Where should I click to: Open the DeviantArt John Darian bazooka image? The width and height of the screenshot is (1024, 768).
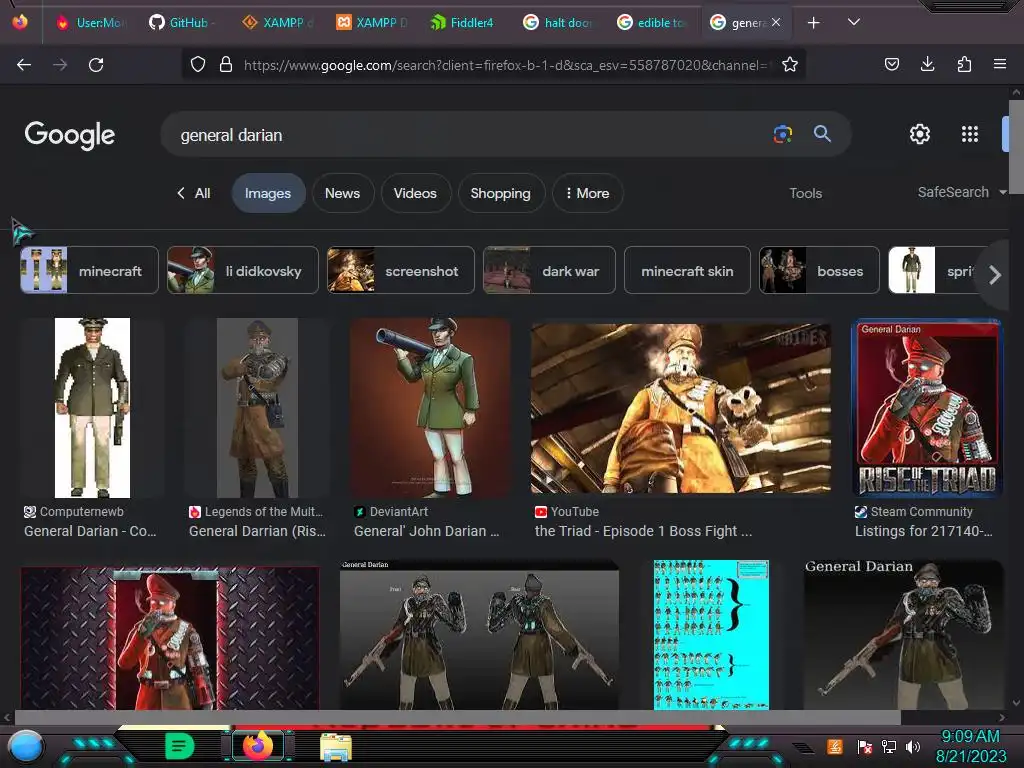430,408
